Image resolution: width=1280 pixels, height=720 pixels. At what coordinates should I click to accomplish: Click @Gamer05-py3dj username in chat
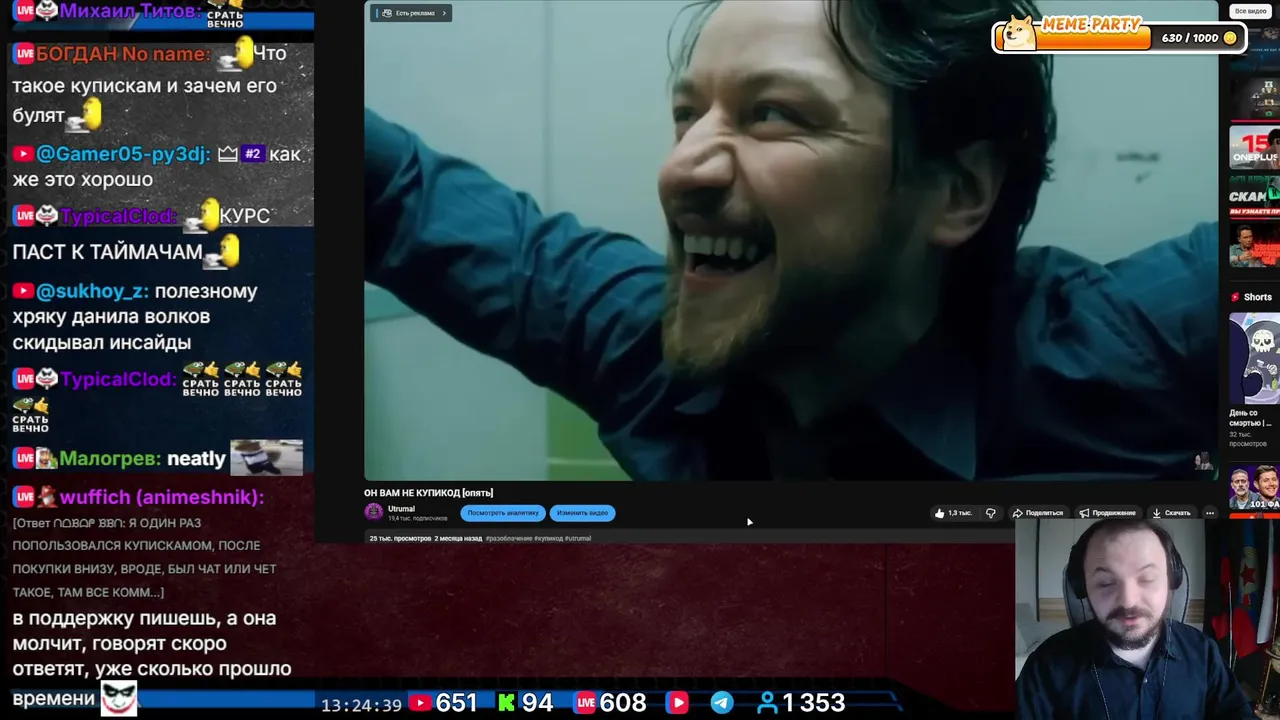pos(123,154)
